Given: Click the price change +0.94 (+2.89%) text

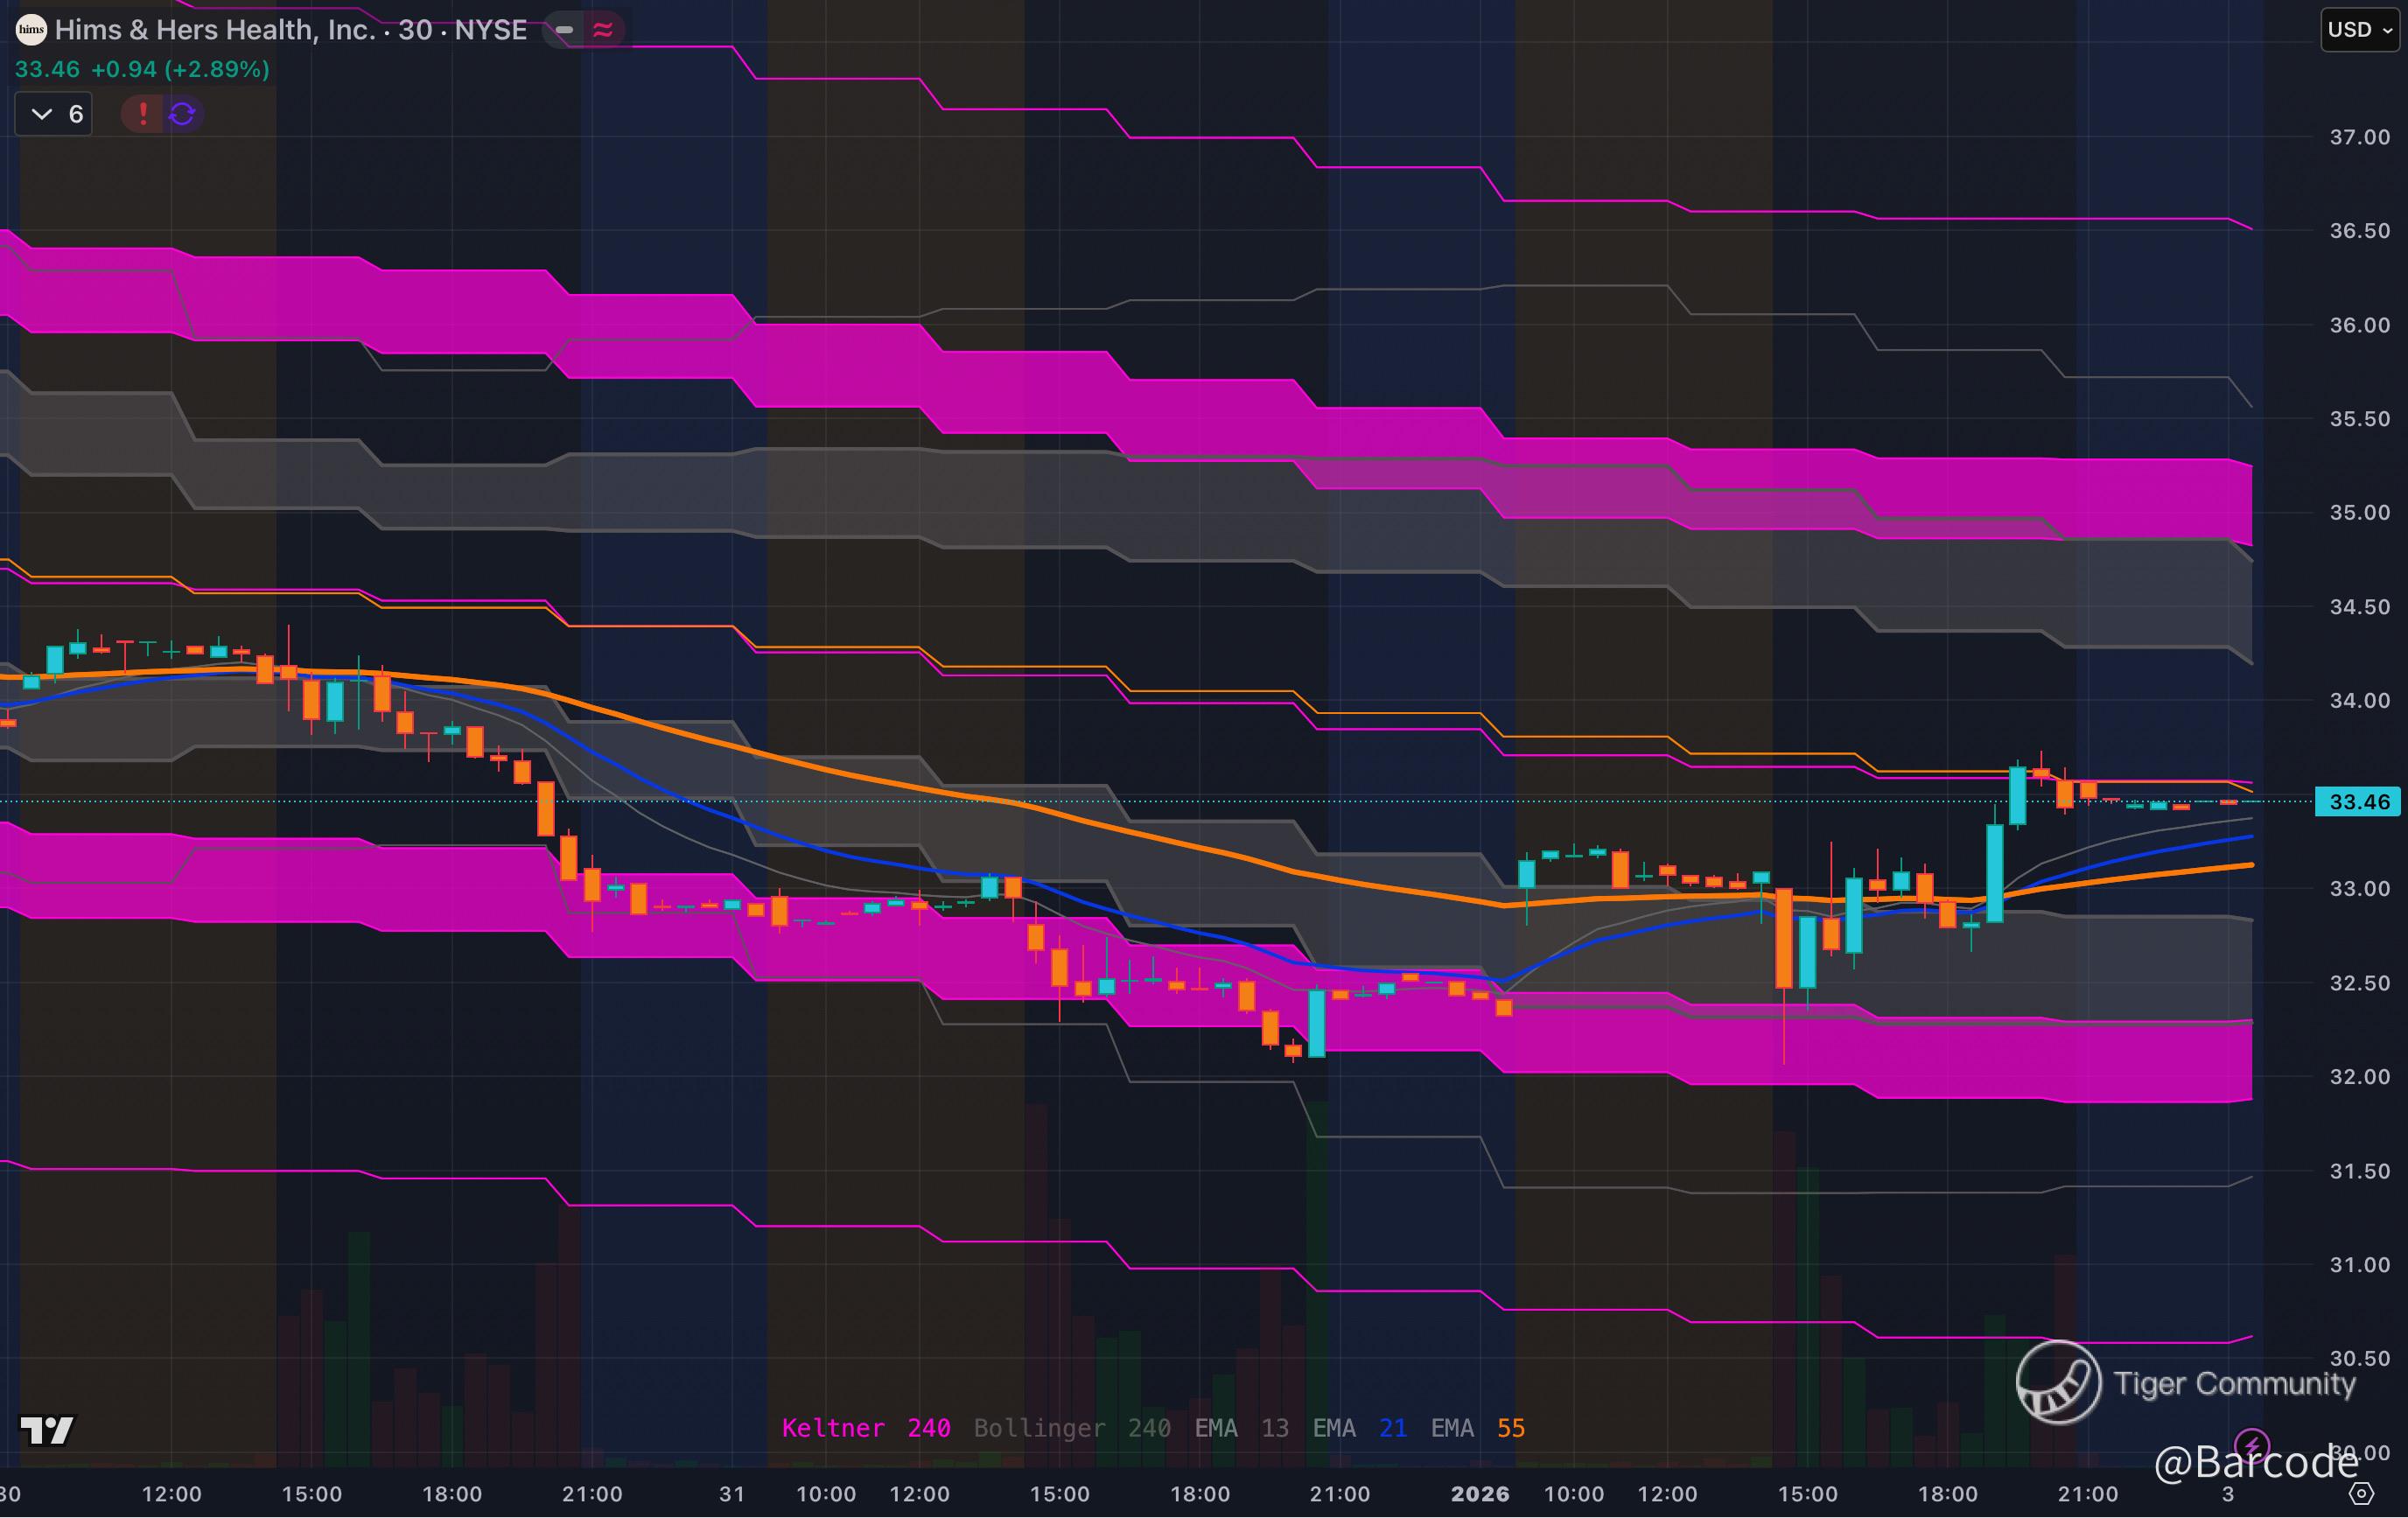Looking at the screenshot, I should [x=180, y=69].
